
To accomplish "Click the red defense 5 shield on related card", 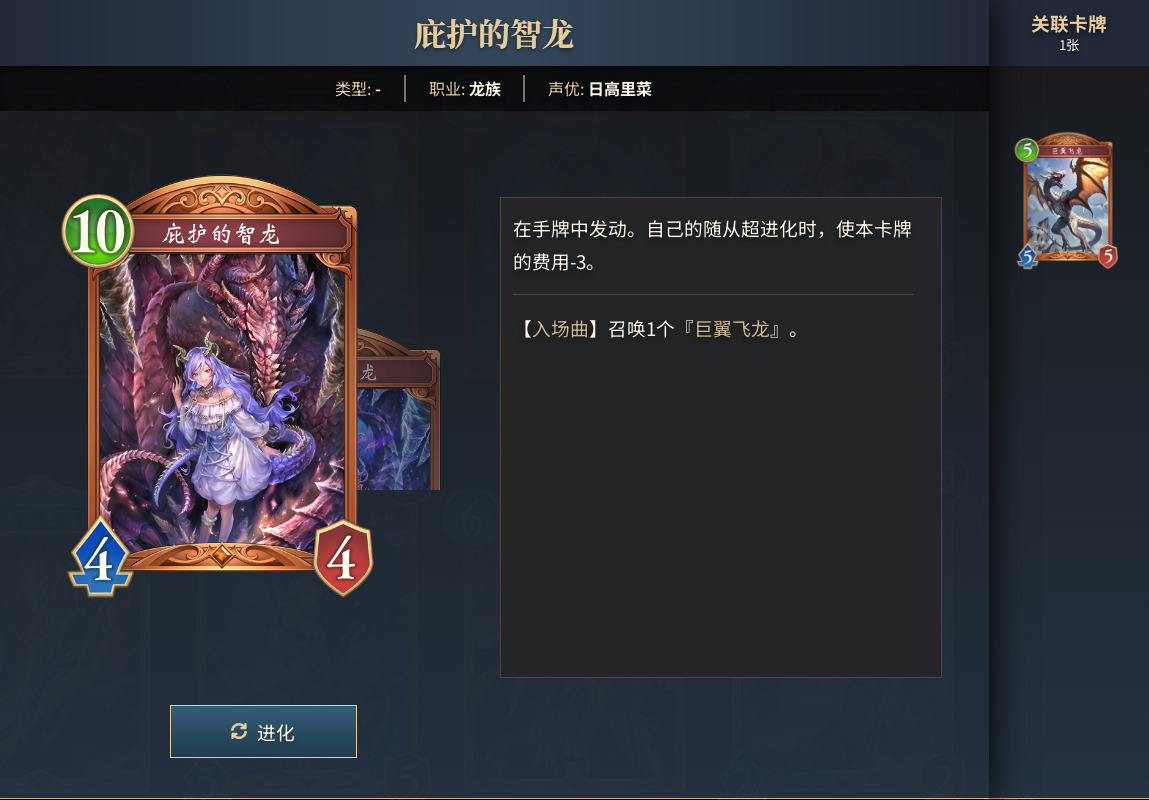I will pos(1106,256).
